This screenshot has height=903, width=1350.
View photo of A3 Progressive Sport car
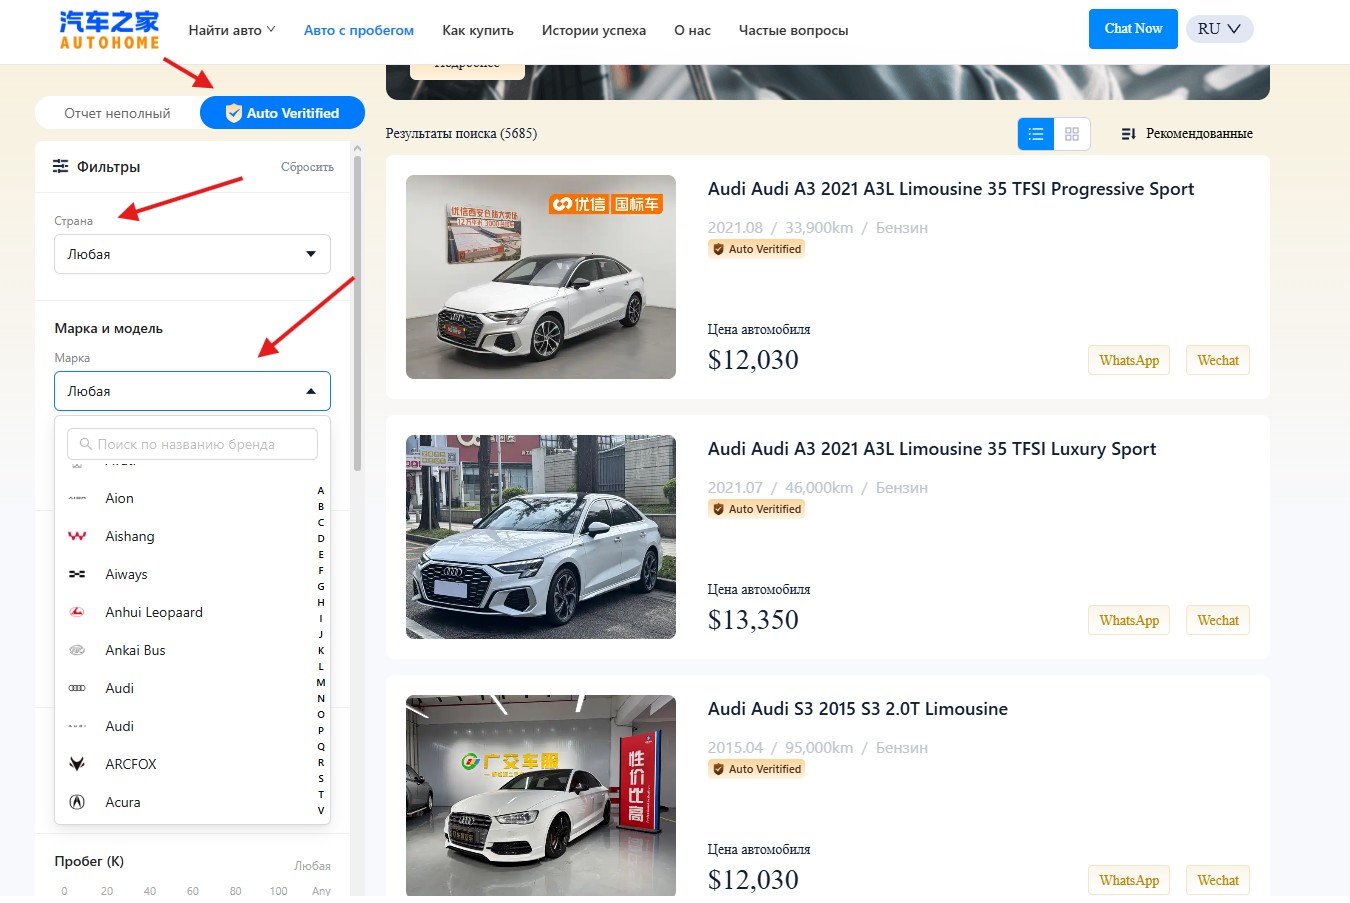pos(541,277)
